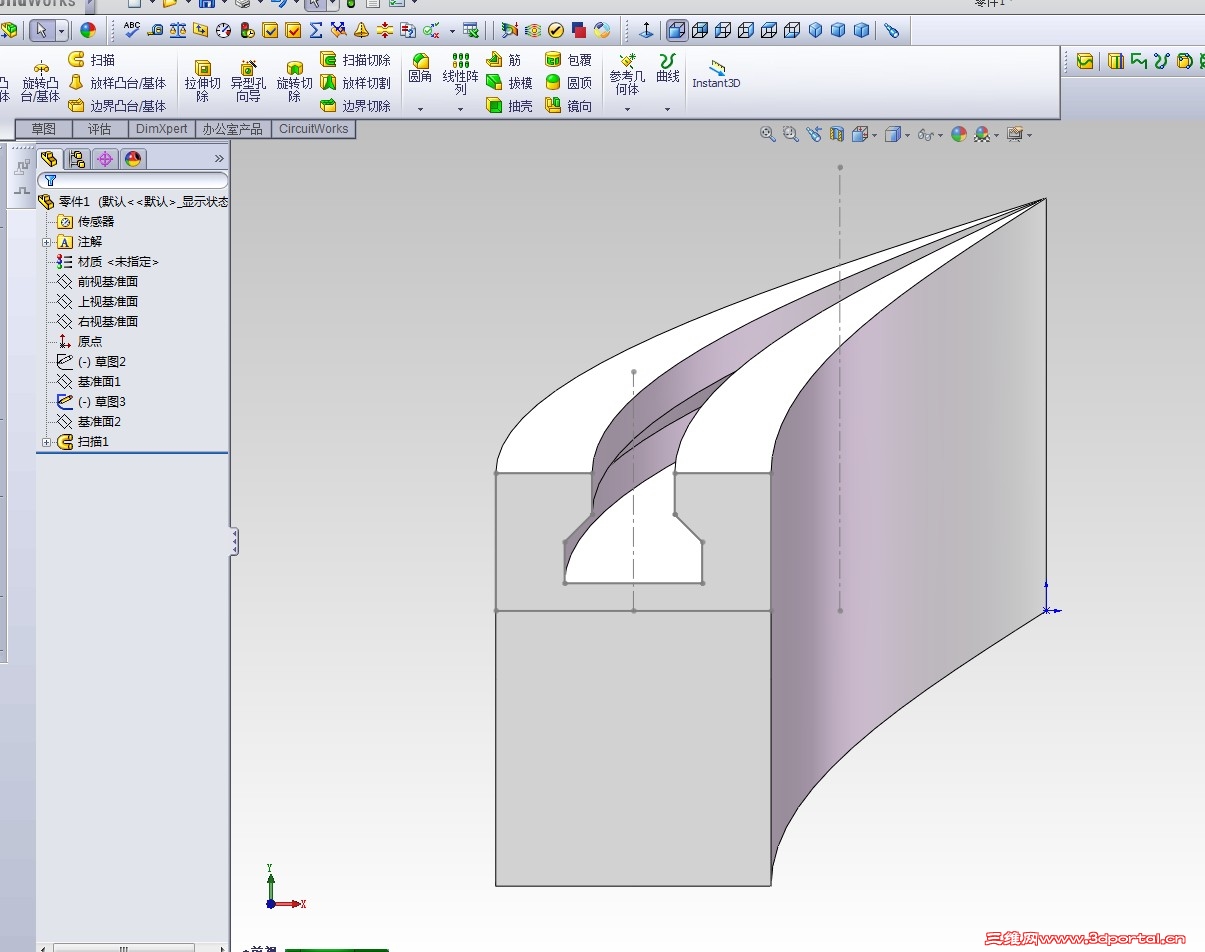The height and width of the screenshot is (952, 1205).
Task: Click the 放样切割 lofted cut tool
Action: point(355,83)
